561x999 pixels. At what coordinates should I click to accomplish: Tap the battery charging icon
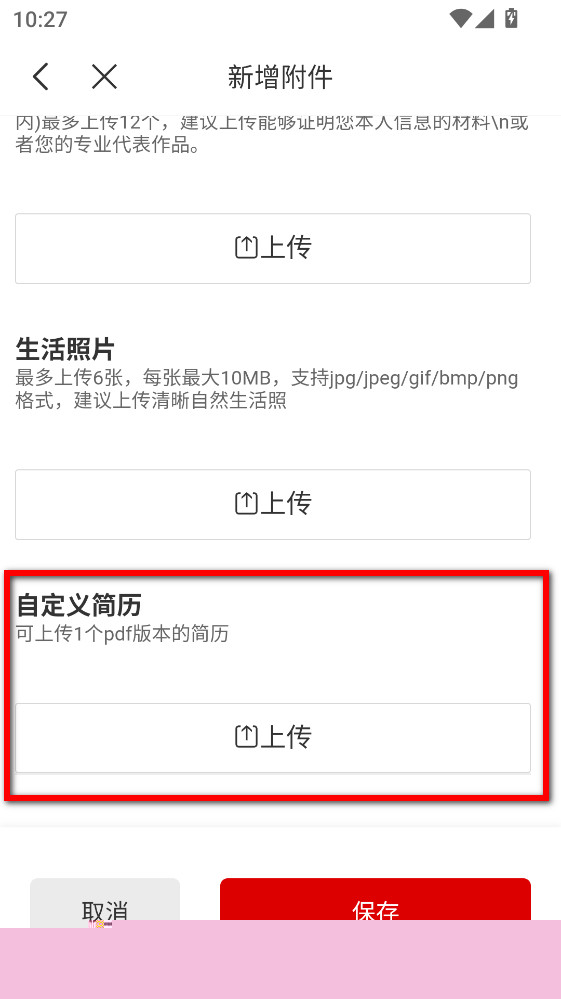(x=511, y=18)
